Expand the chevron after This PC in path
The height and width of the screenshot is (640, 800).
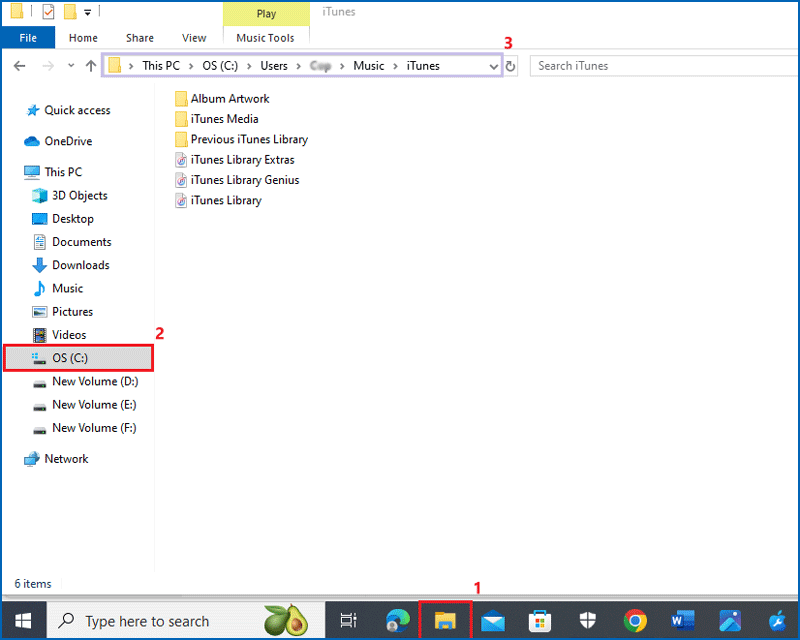(191, 66)
